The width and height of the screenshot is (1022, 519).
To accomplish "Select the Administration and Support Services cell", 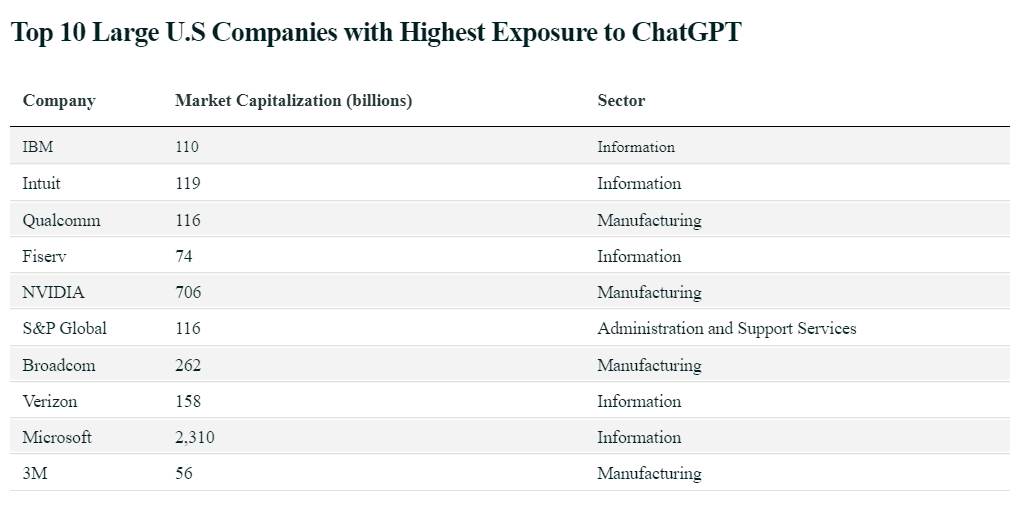I will coord(726,329).
